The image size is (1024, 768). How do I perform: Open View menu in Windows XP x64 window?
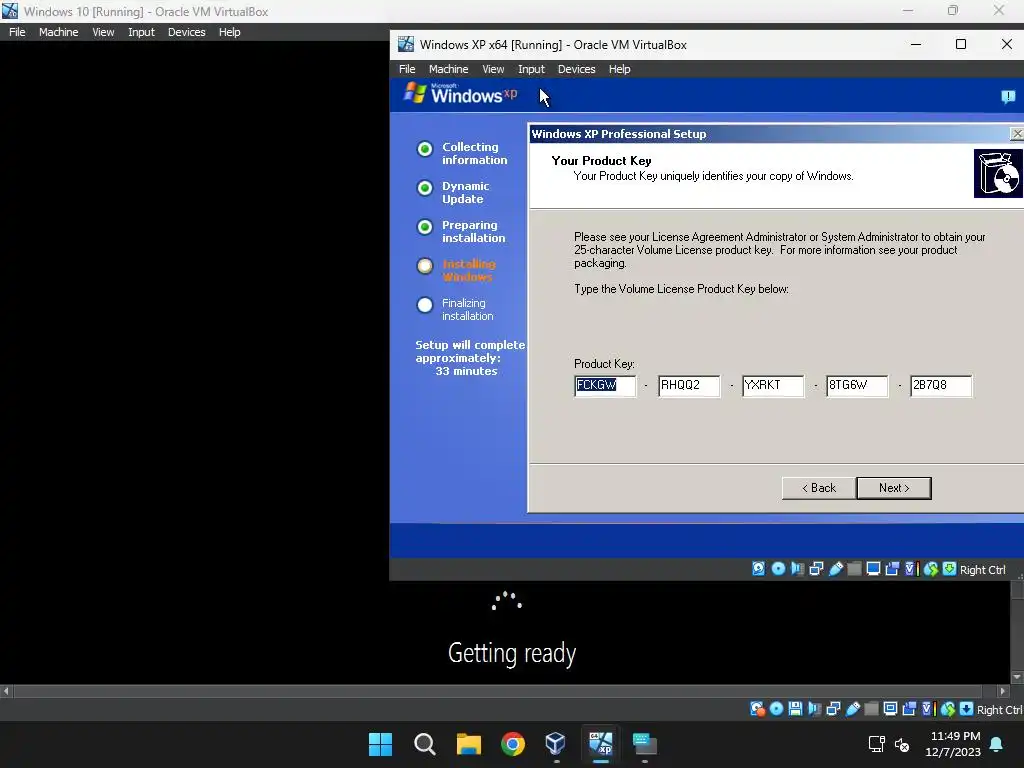pyautogui.click(x=493, y=69)
